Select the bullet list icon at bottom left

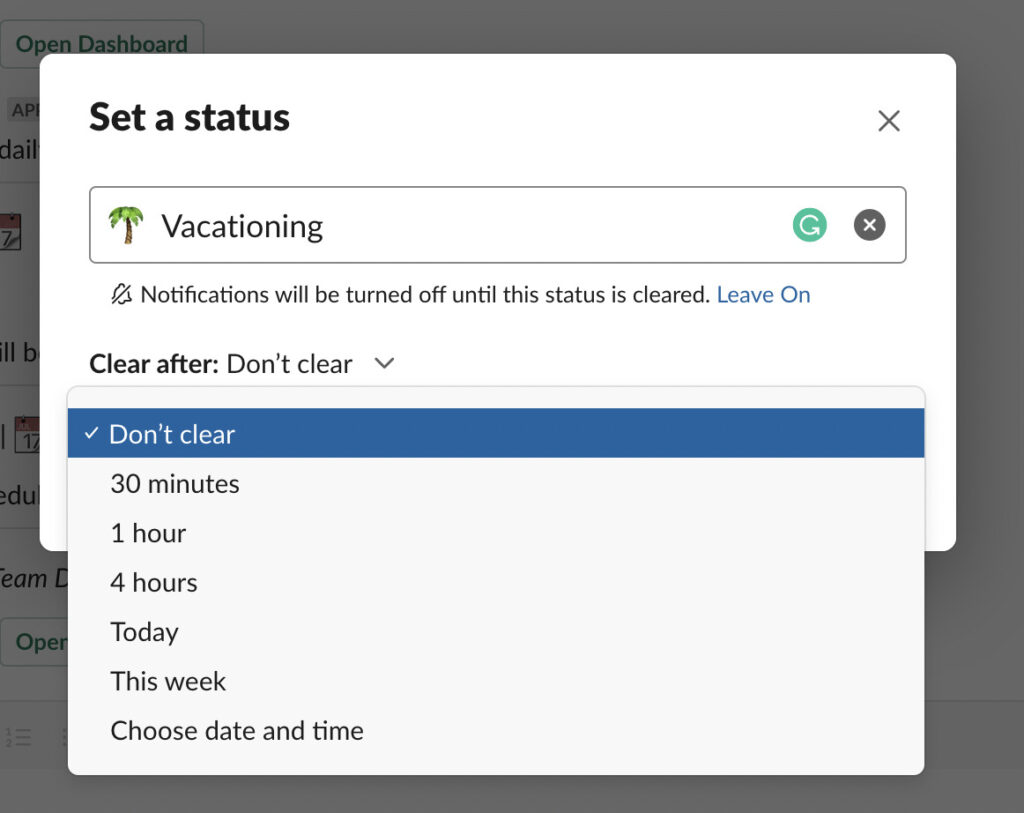(65, 738)
